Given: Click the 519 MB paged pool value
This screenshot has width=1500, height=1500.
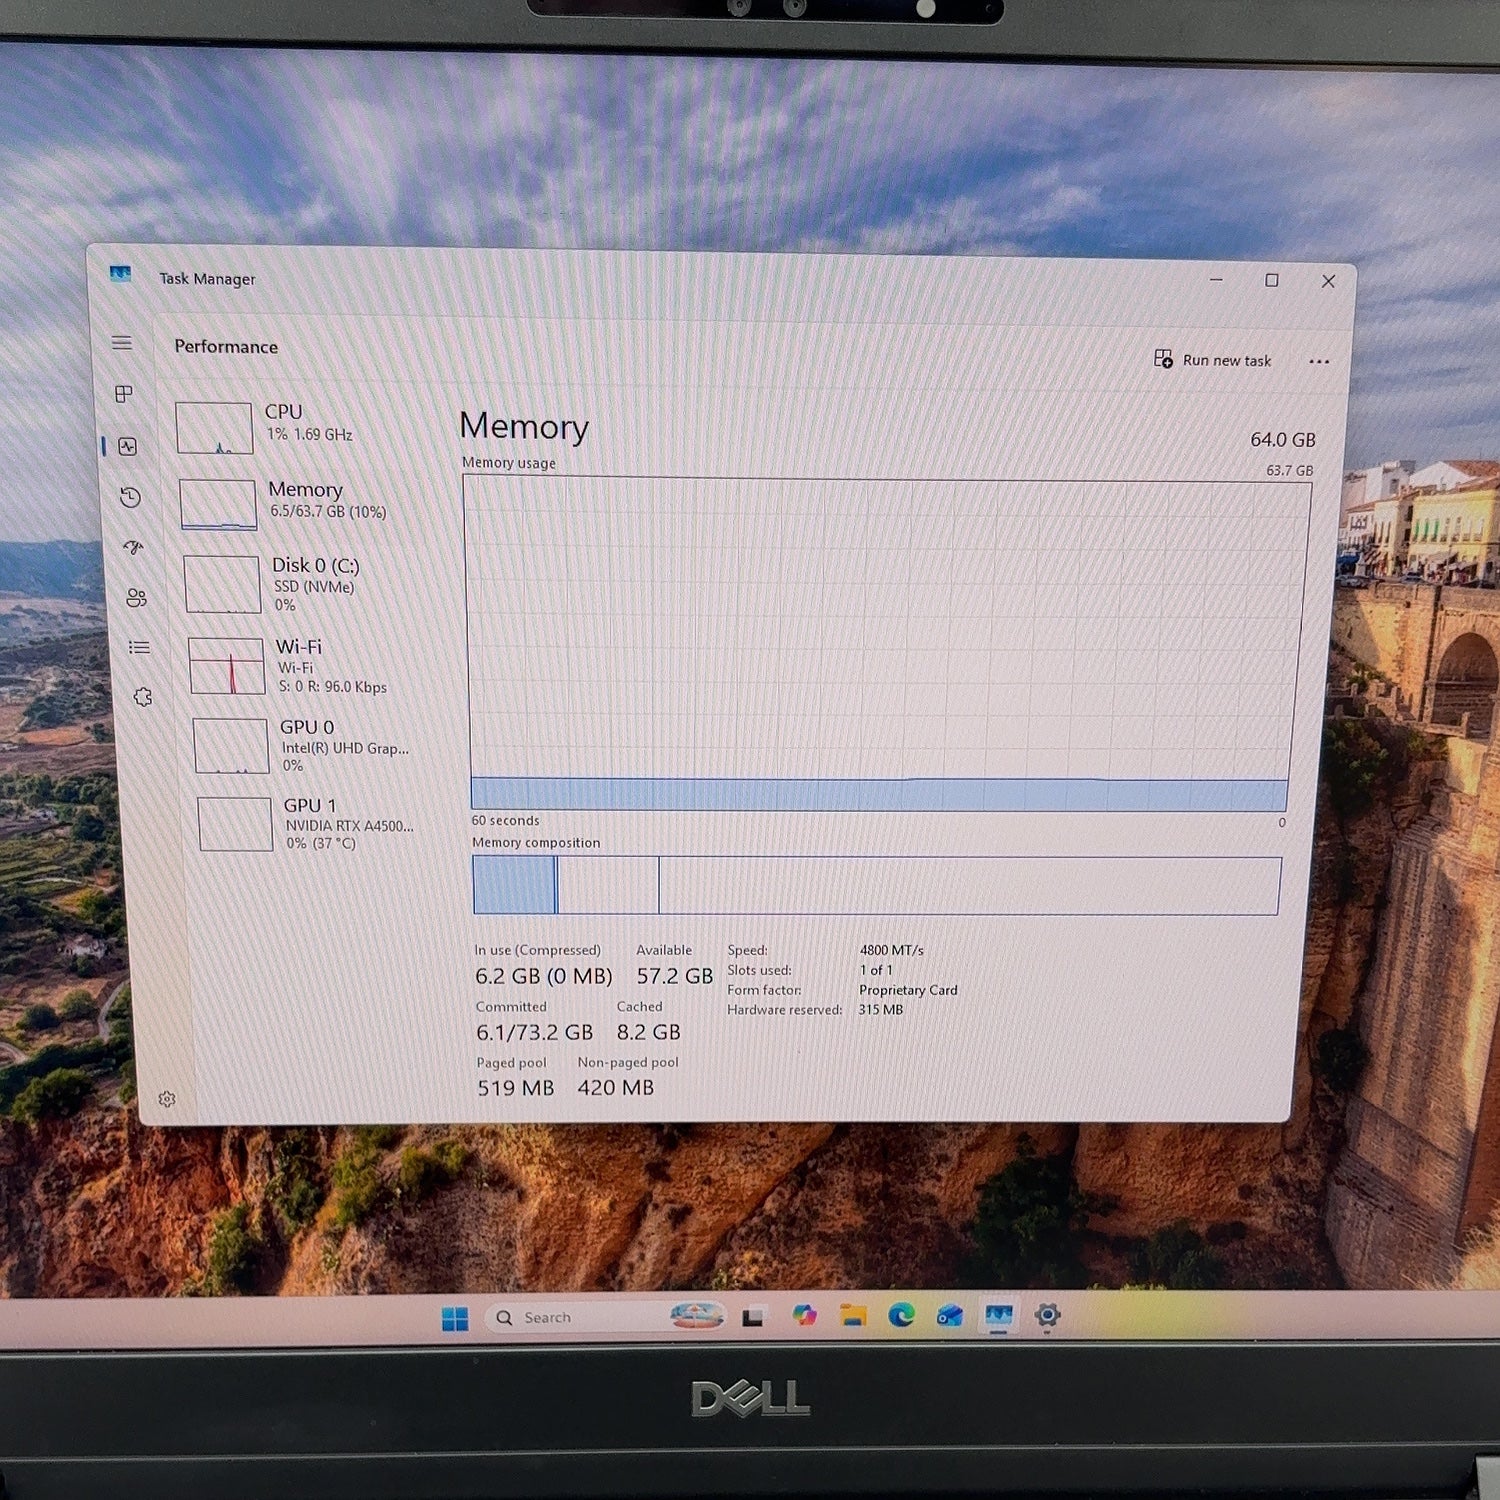Looking at the screenshot, I should pyautogui.click(x=515, y=1088).
